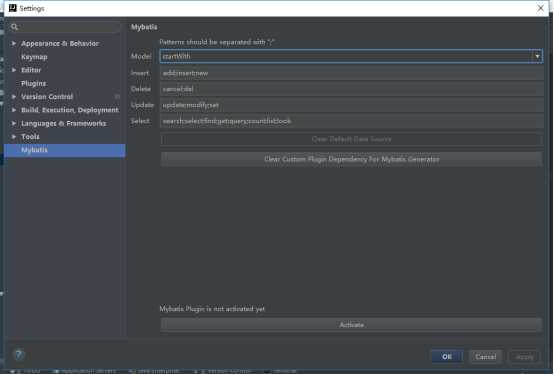554x375 pixels.
Task: Click the Model field label
Action: coord(141,56)
